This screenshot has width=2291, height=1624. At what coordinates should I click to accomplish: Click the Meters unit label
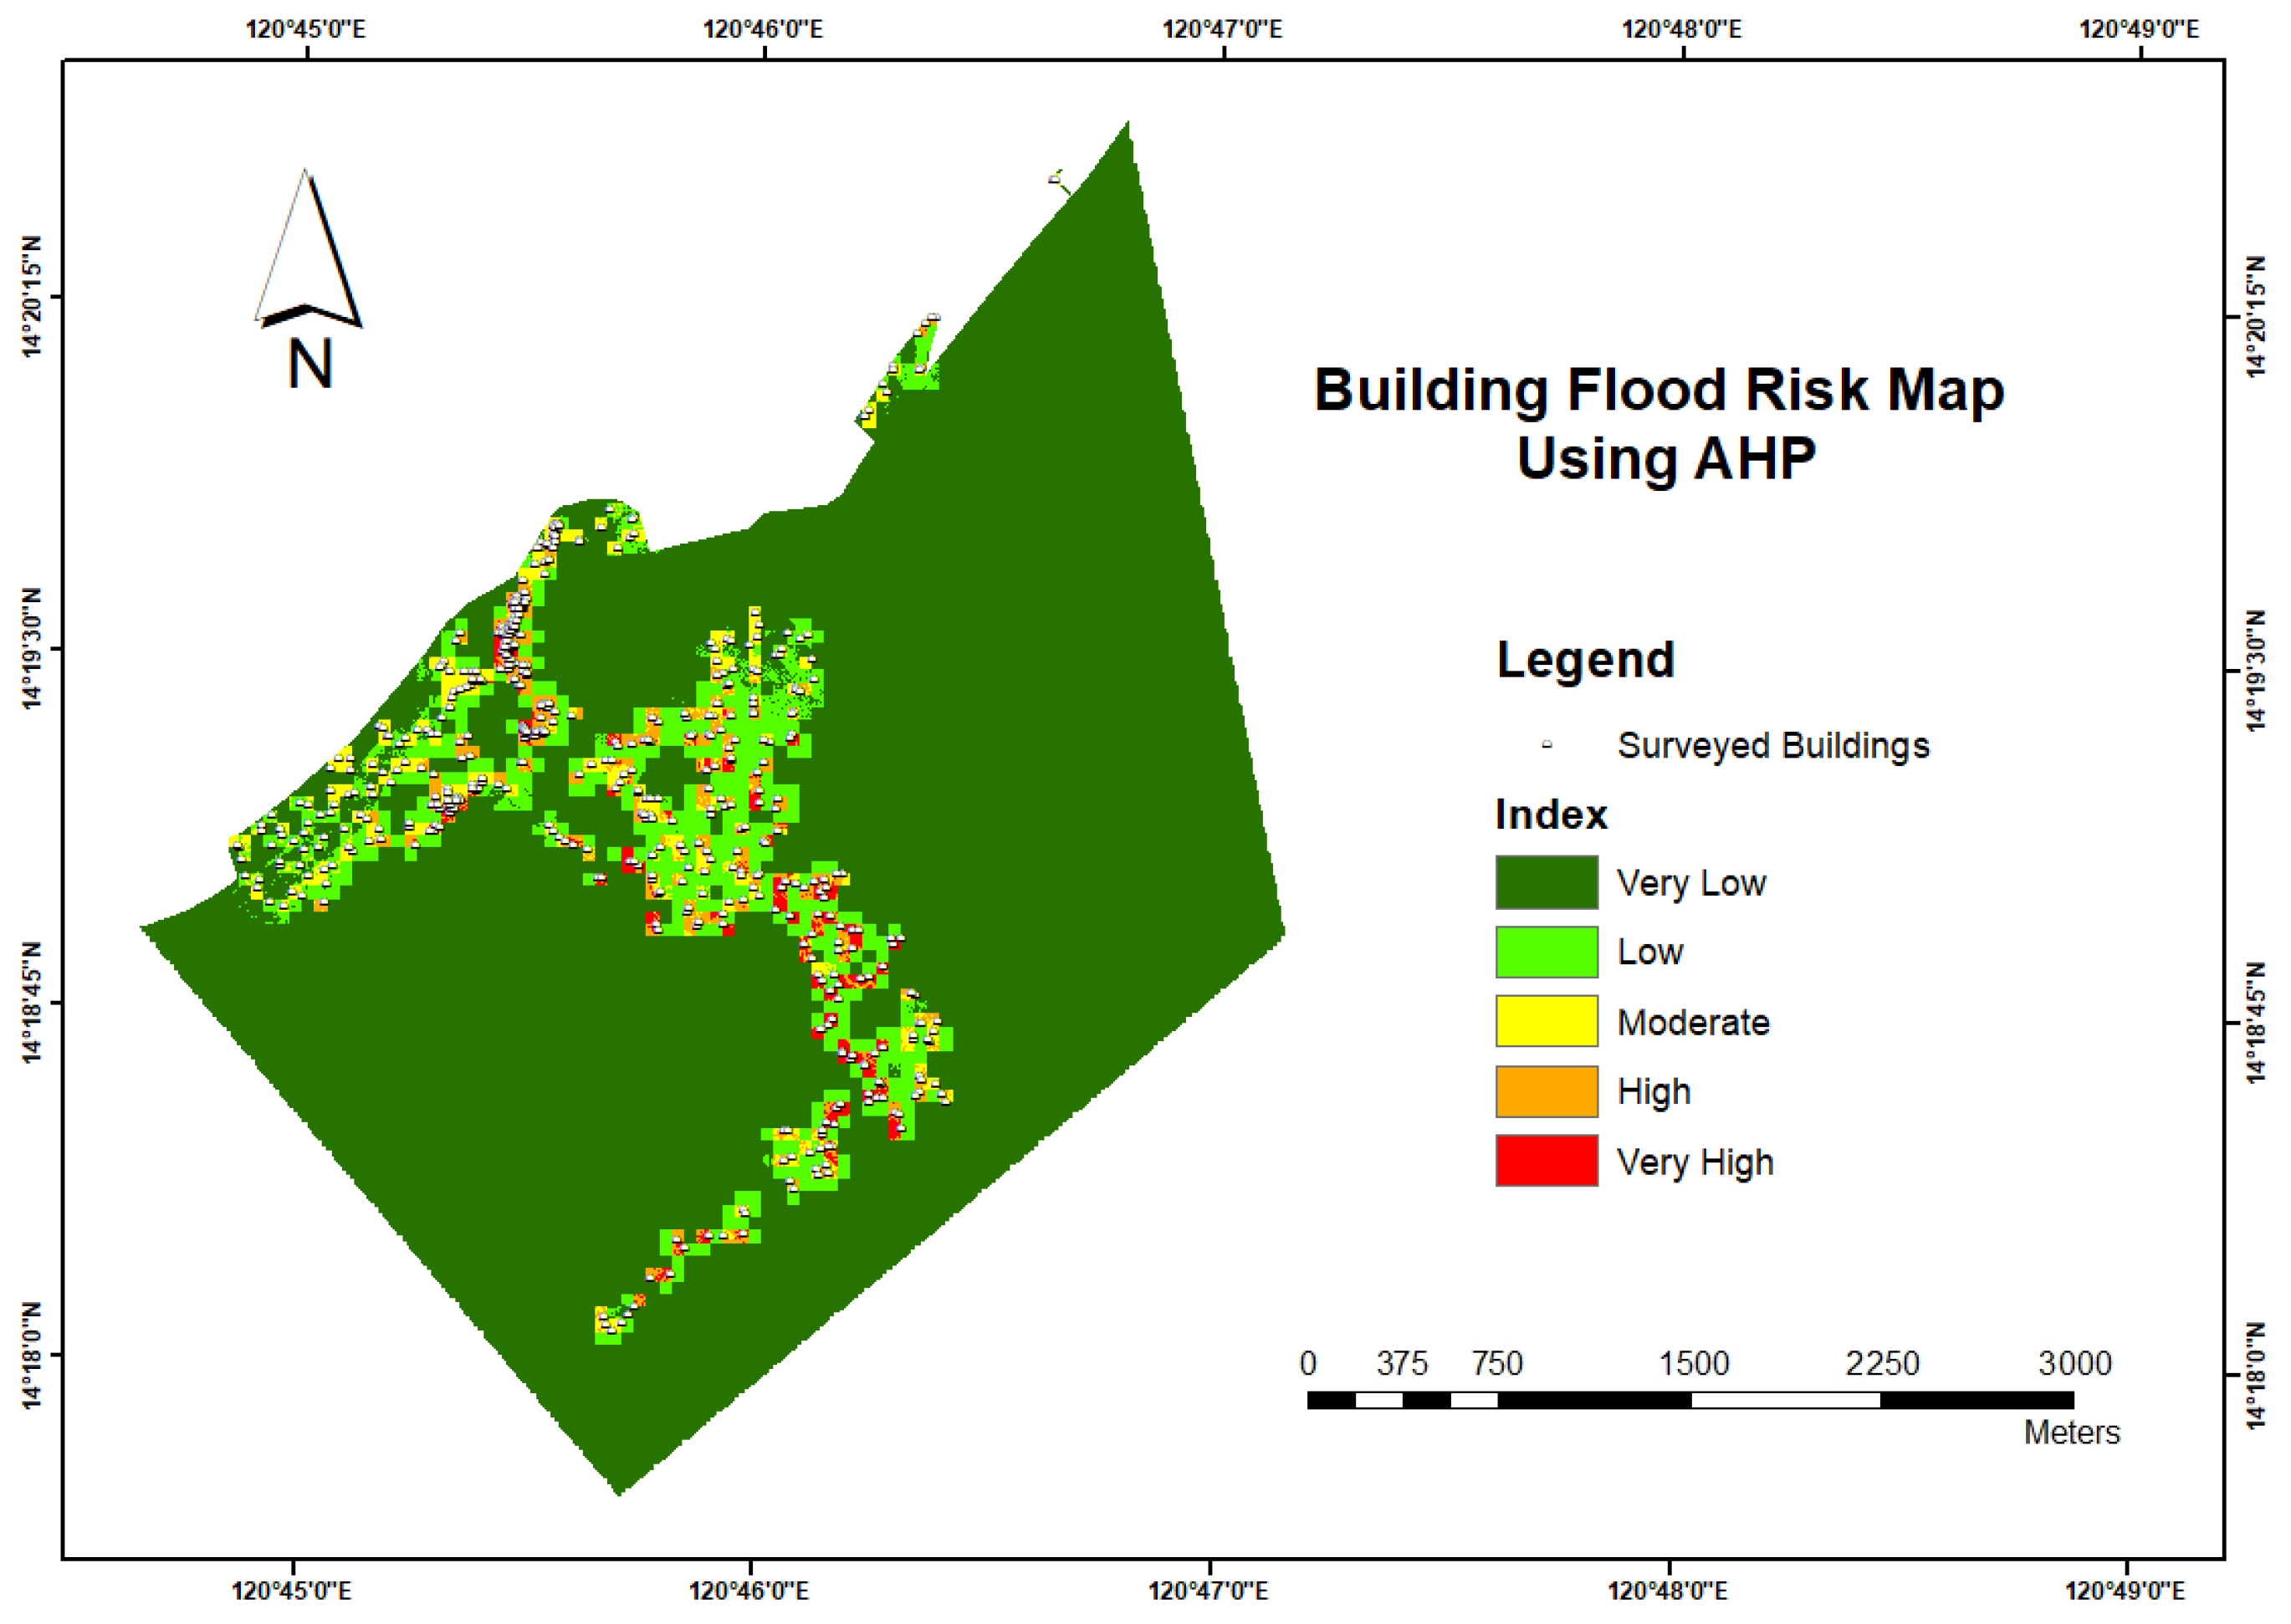tap(2071, 1432)
